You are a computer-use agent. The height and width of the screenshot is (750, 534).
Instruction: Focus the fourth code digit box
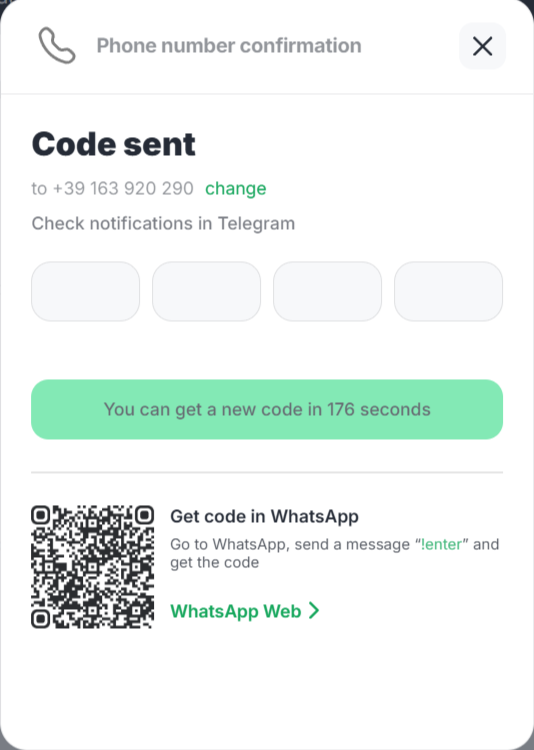(x=448, y=291)
